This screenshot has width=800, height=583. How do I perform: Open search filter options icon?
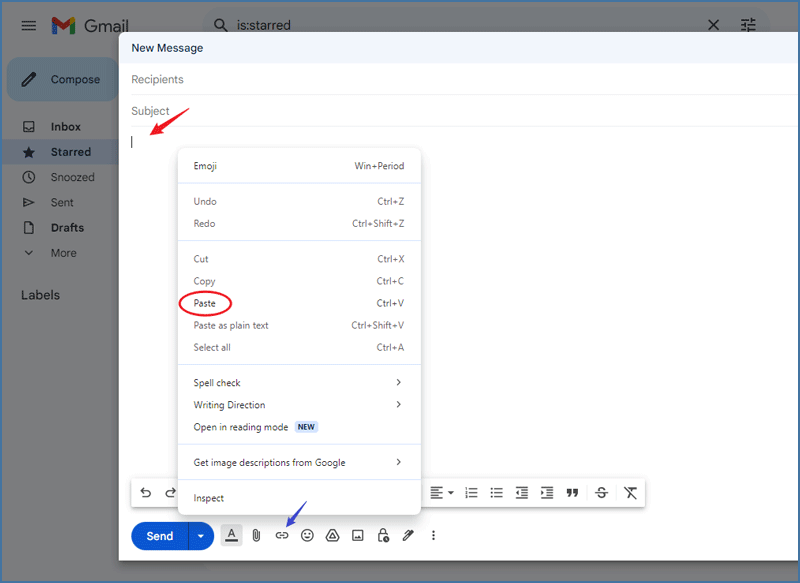click(x=748, y=25)
